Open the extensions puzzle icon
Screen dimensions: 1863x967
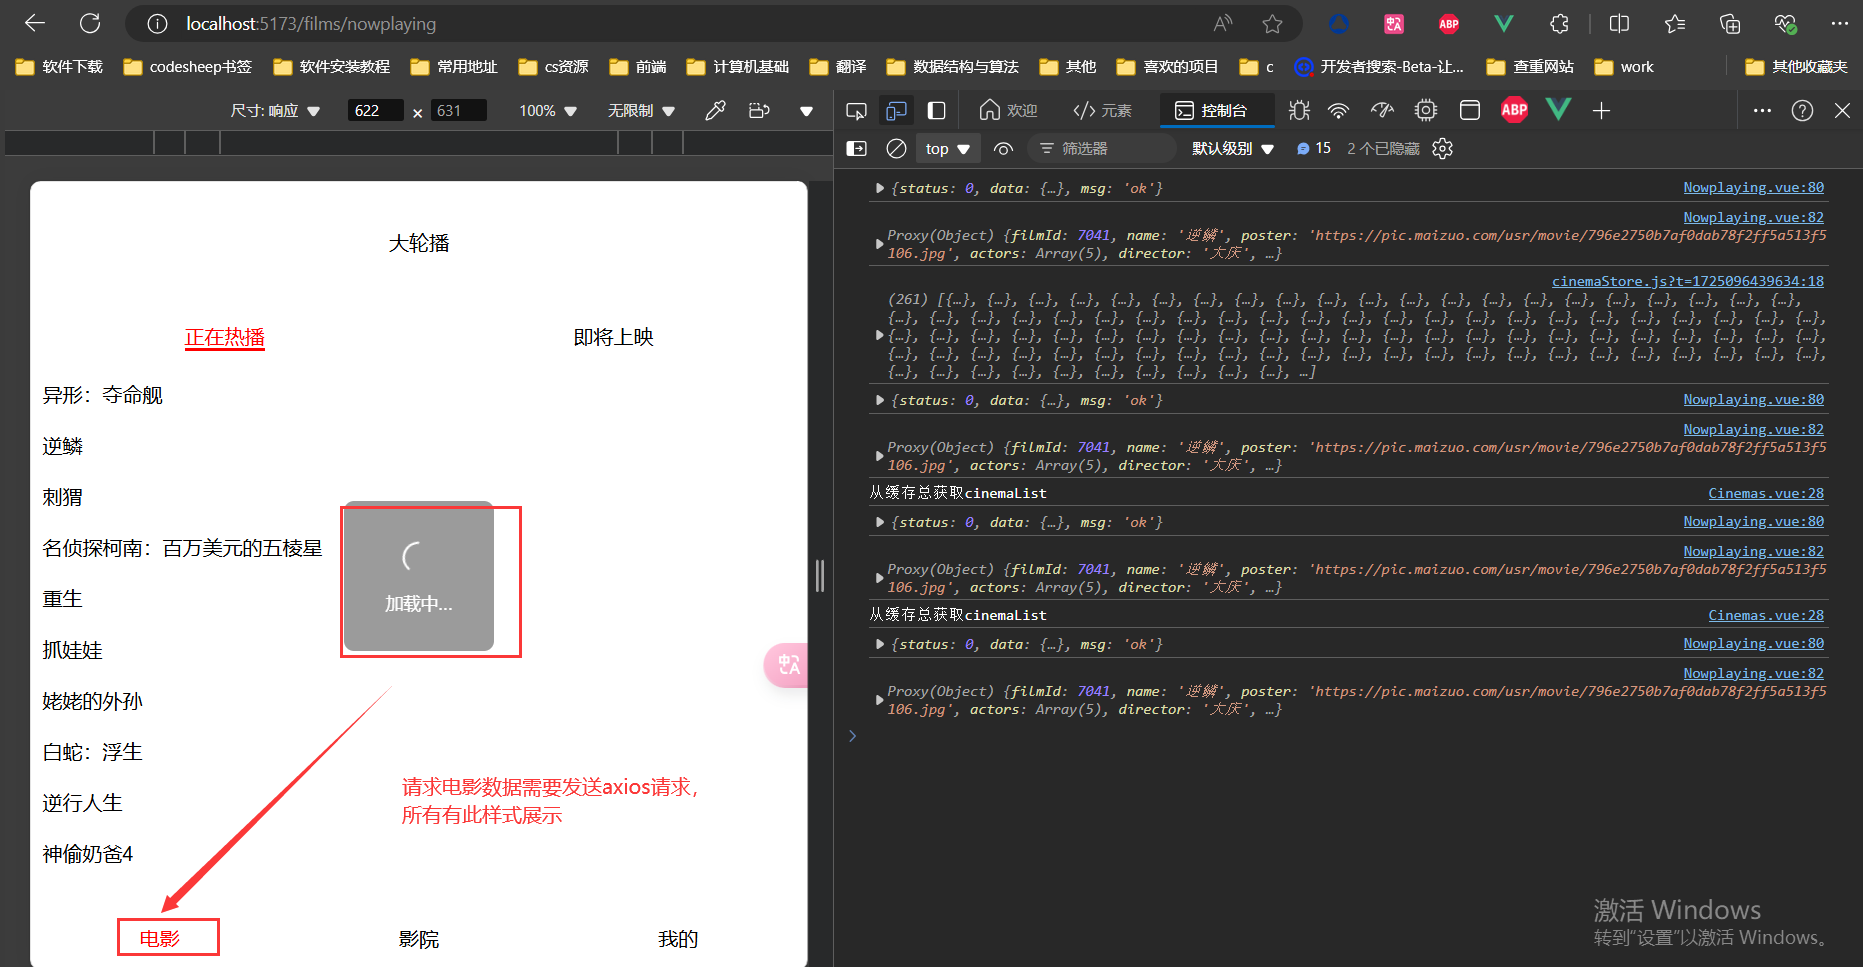point(1559,23)
